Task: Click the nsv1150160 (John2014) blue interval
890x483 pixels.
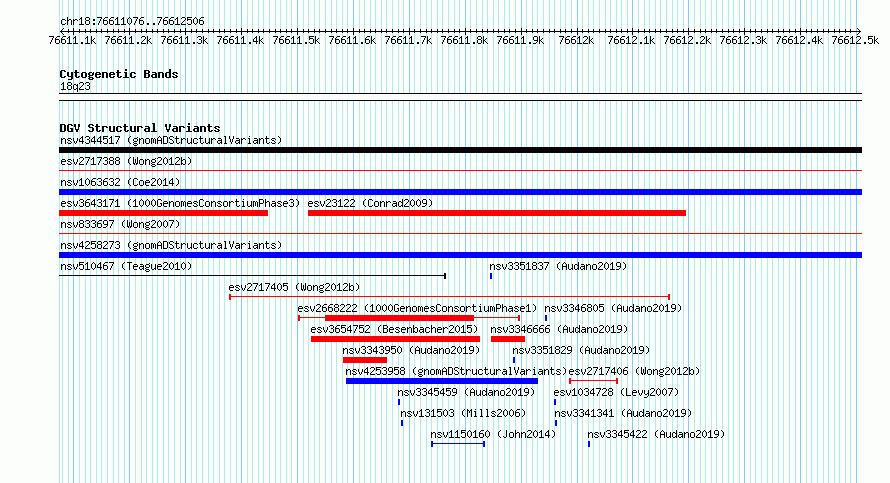Action: [458, 444]
